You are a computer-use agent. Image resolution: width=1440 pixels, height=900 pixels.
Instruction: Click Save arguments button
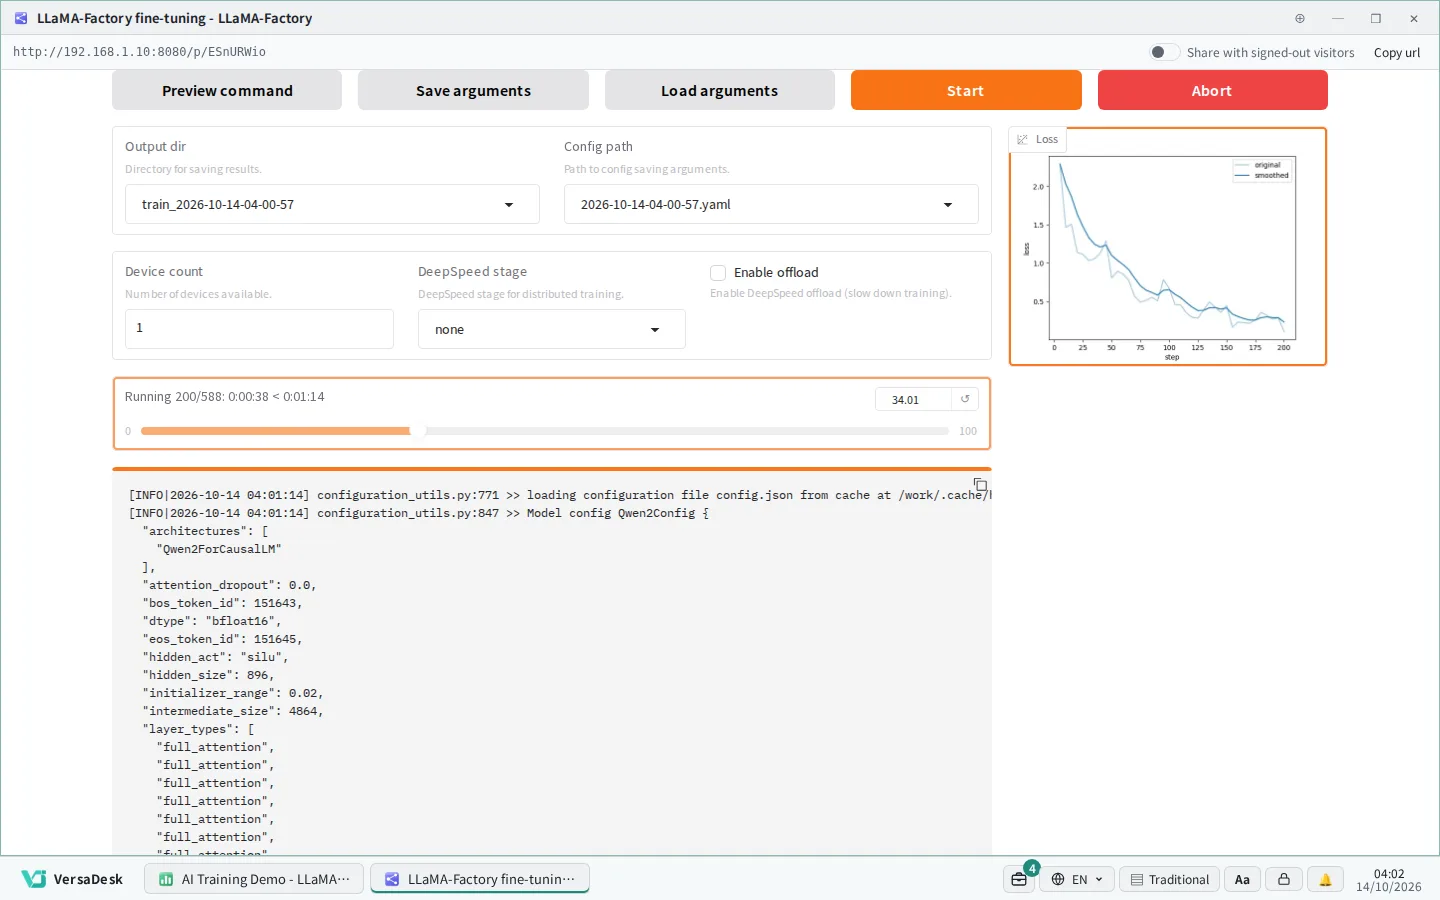pos(473,90)
